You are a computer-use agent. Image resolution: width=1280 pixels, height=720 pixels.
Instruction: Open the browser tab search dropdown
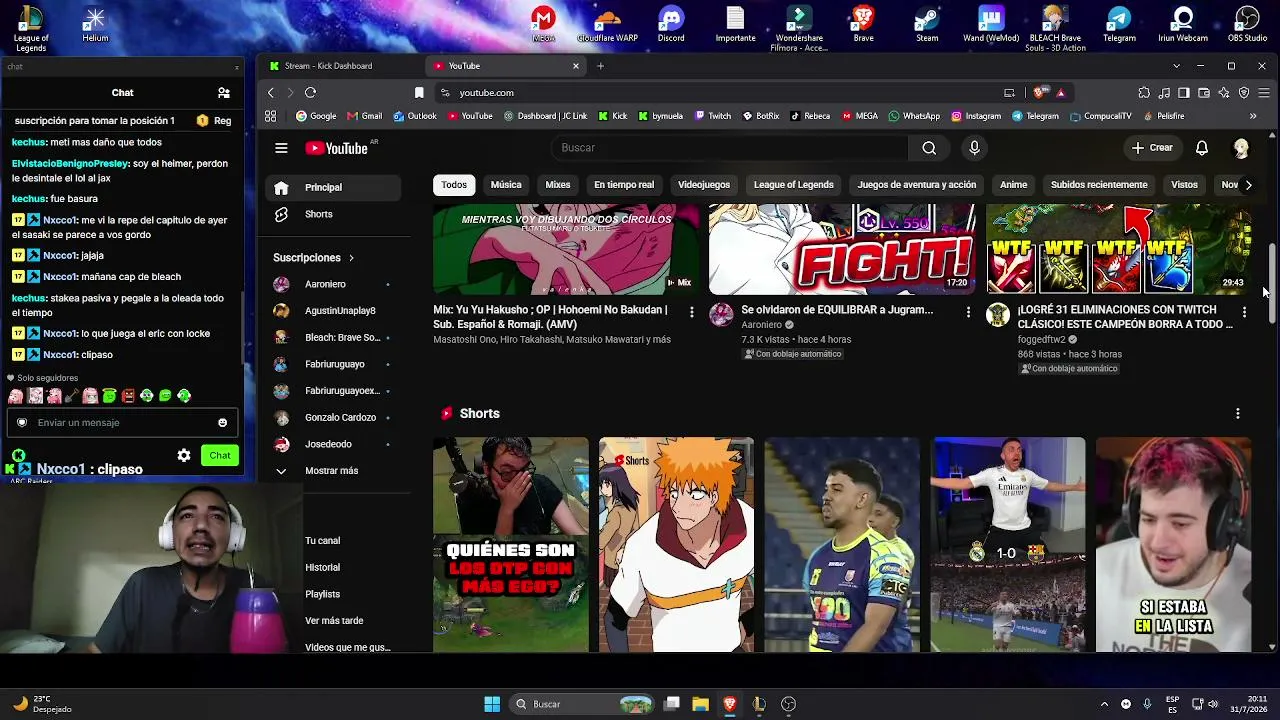pos(1176,66)
